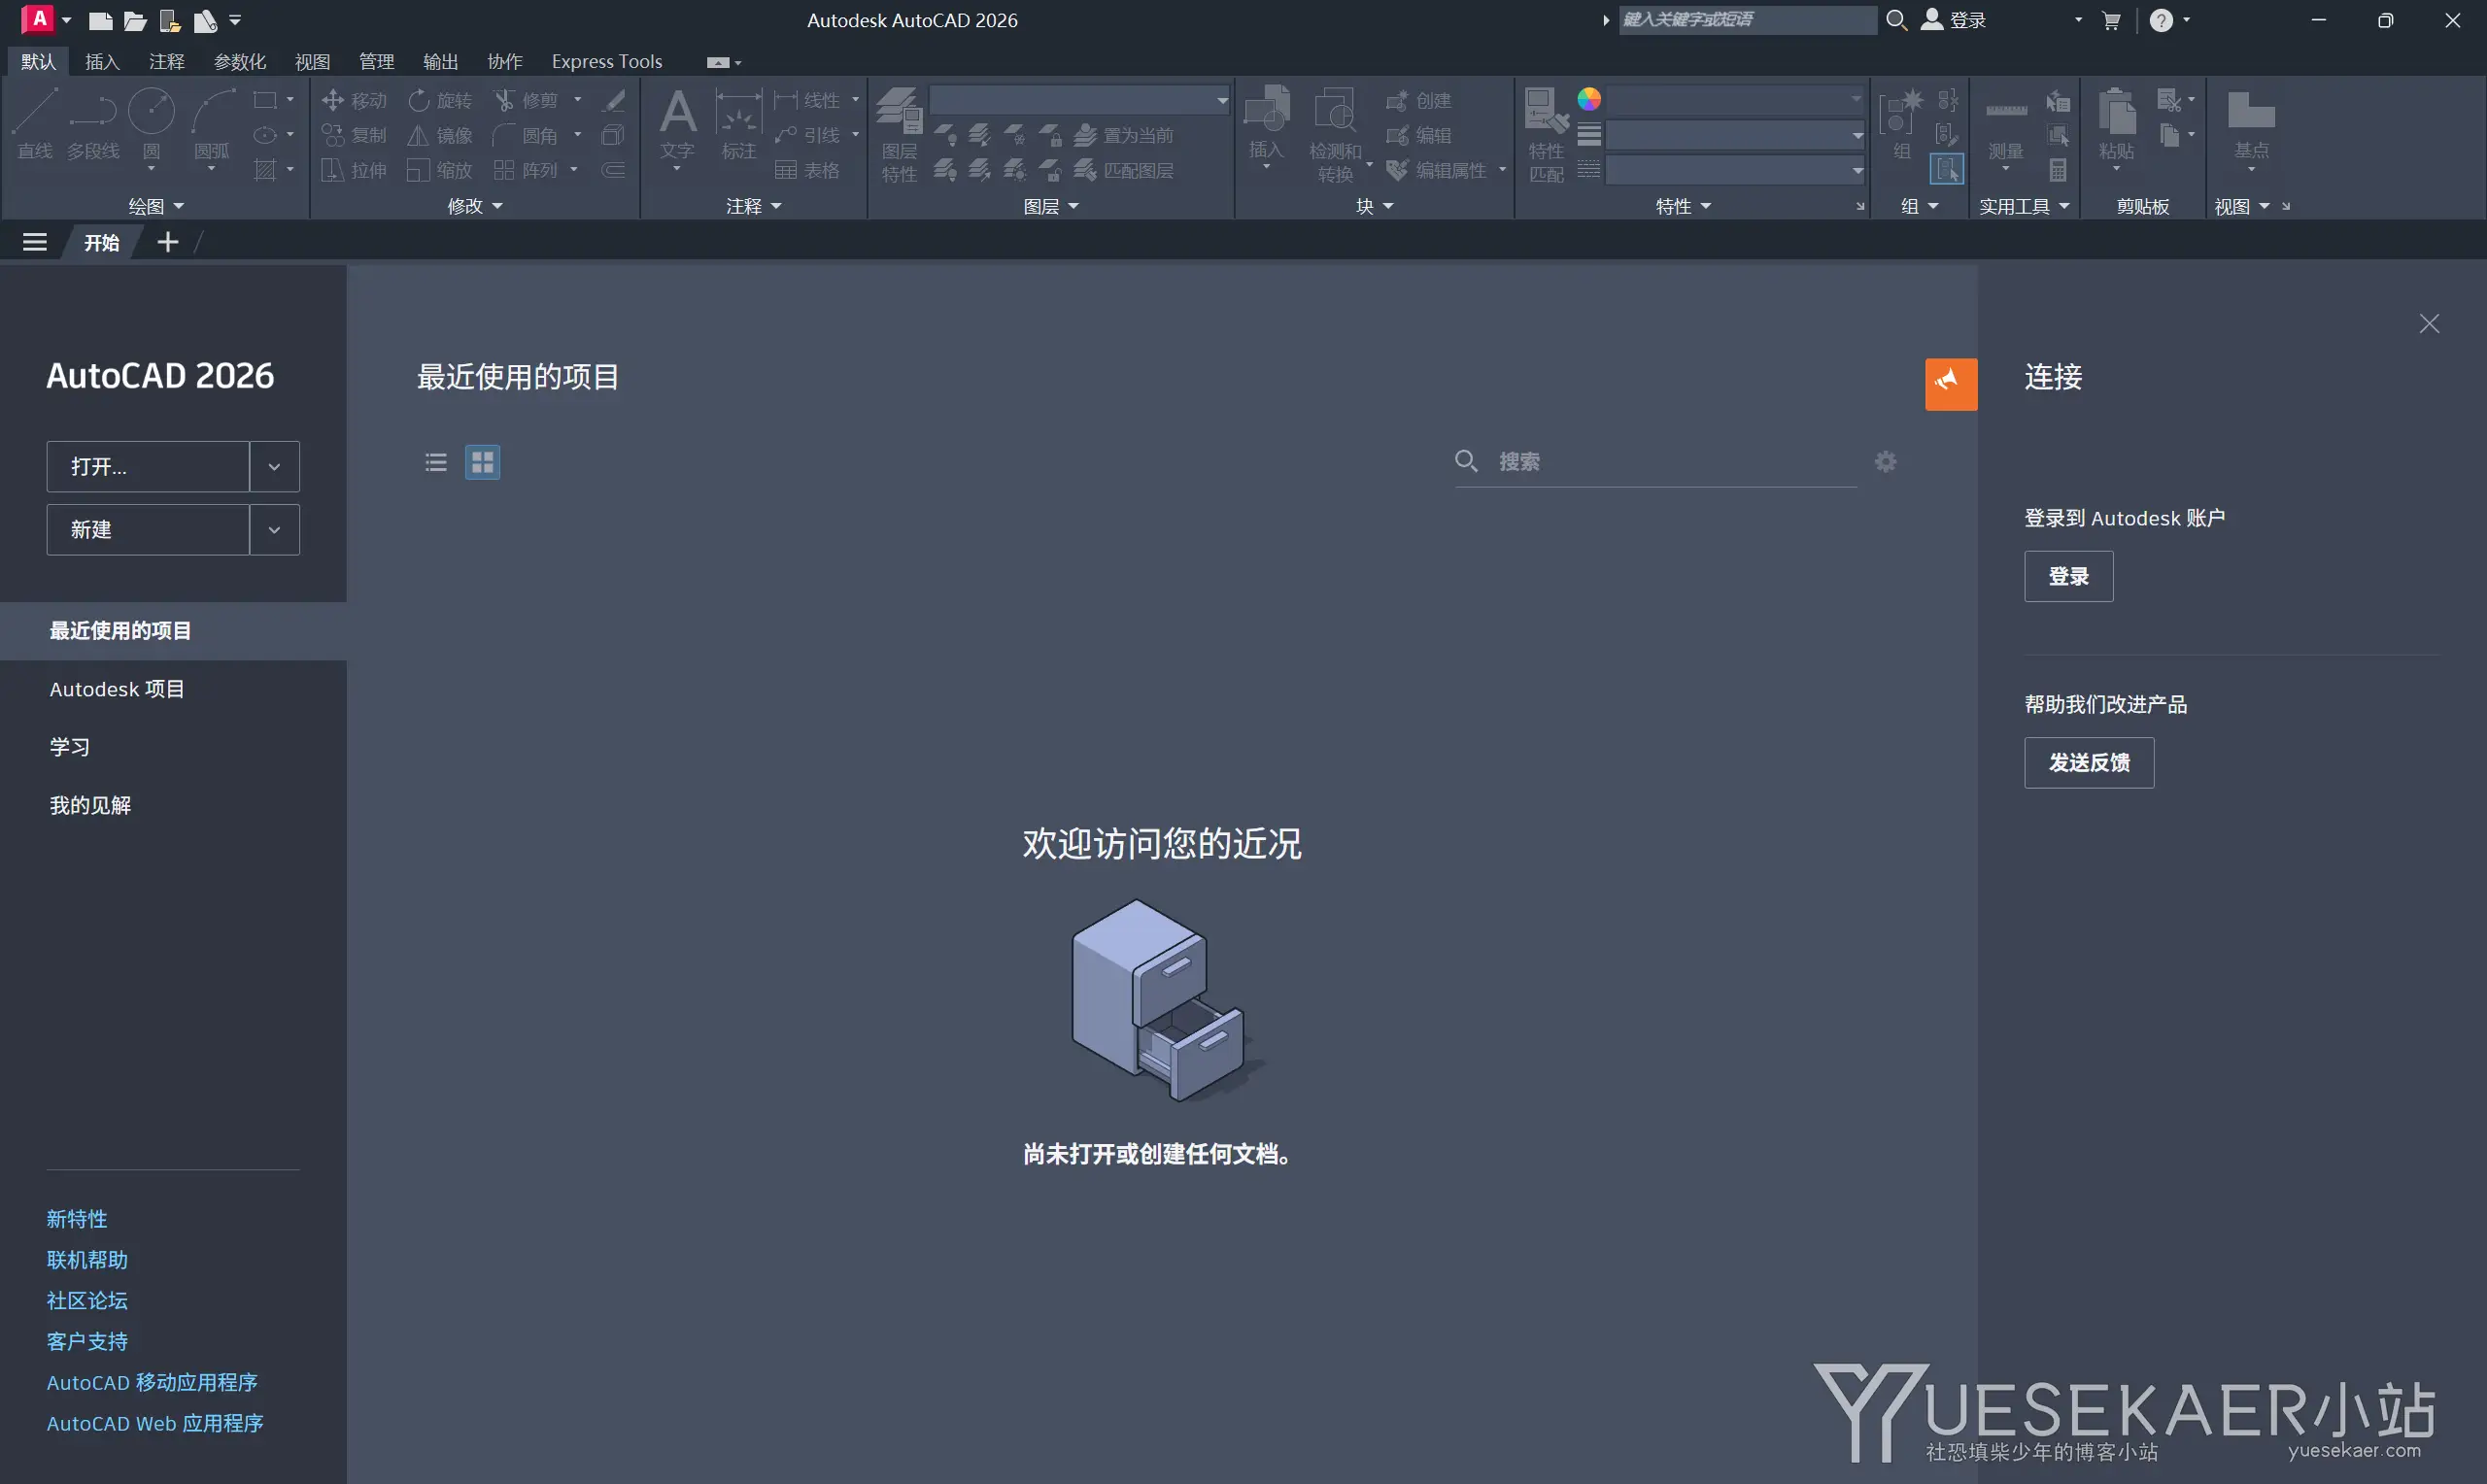This screenshot has width=2487, height=1484.
Task: Click the 打开... (Open) button
Action: point(148,466)
